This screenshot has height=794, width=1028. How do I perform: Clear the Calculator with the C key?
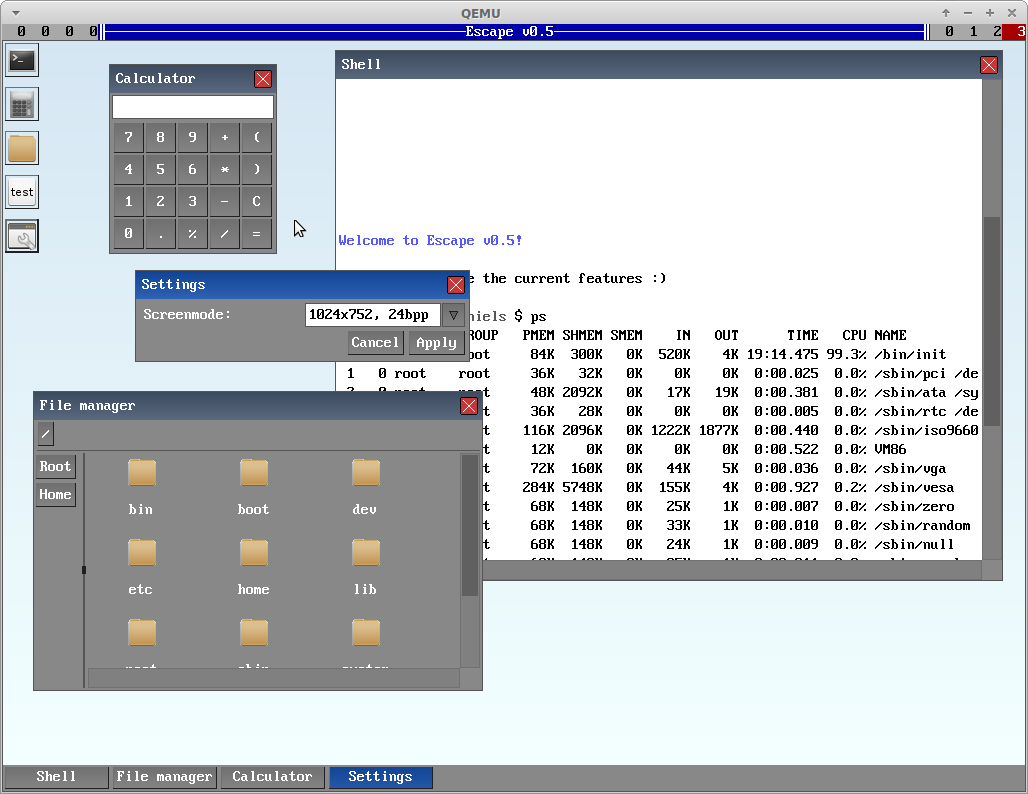pos(256,201)
